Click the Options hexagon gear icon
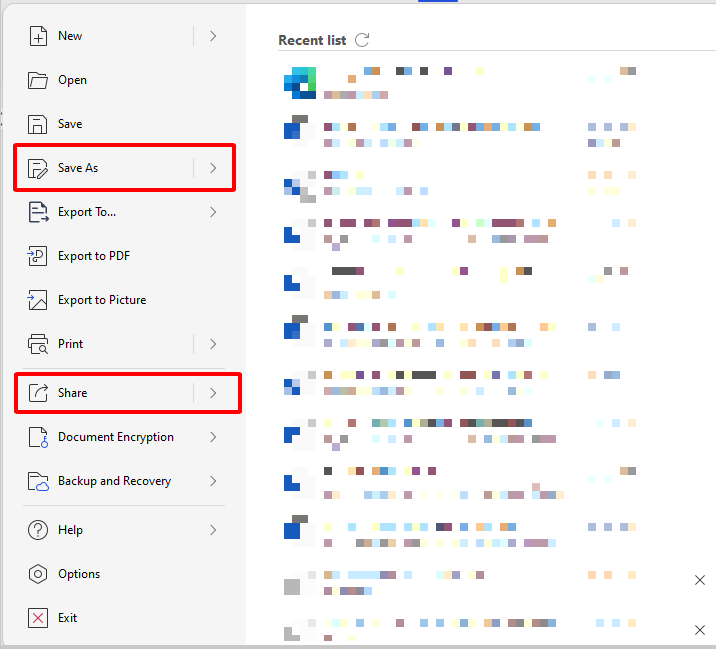Image resolution: width=716 pixels, height=649 pixels. [x=38, y=574]
